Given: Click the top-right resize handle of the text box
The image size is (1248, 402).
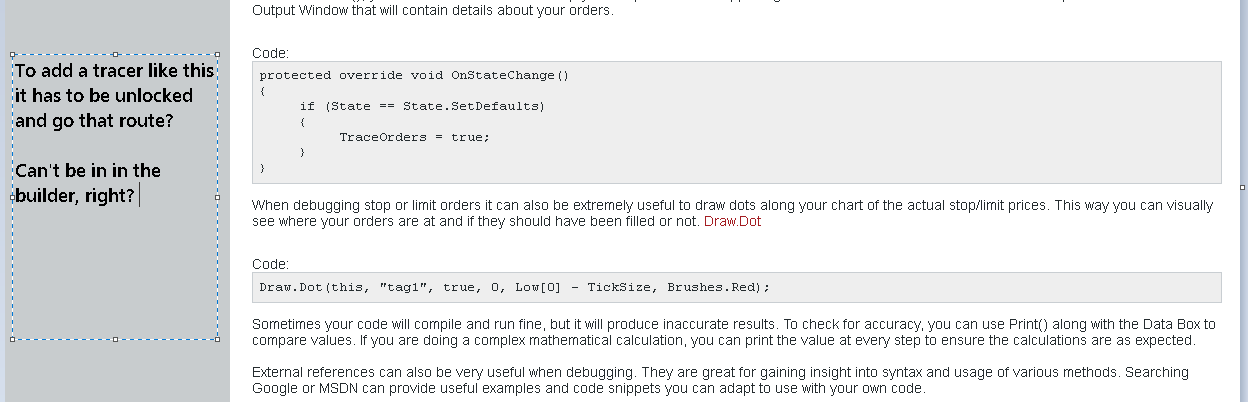Looking at the screenshot, I should pos(218,55).
